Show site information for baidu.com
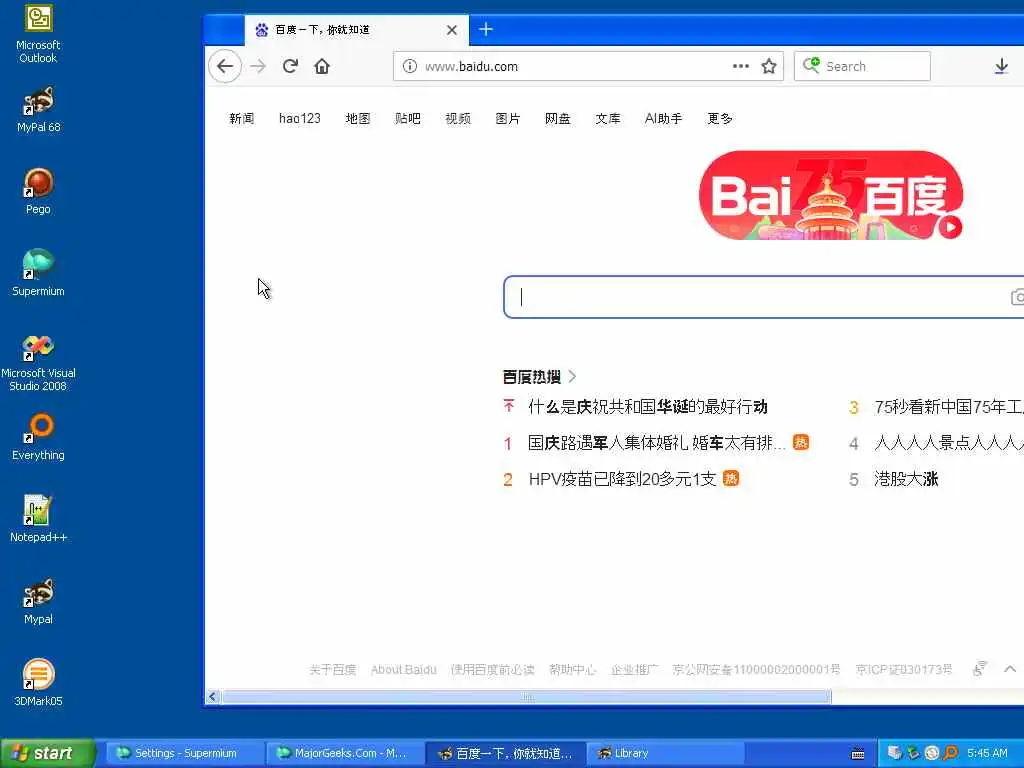1024x768 pixels. point(409,66)
